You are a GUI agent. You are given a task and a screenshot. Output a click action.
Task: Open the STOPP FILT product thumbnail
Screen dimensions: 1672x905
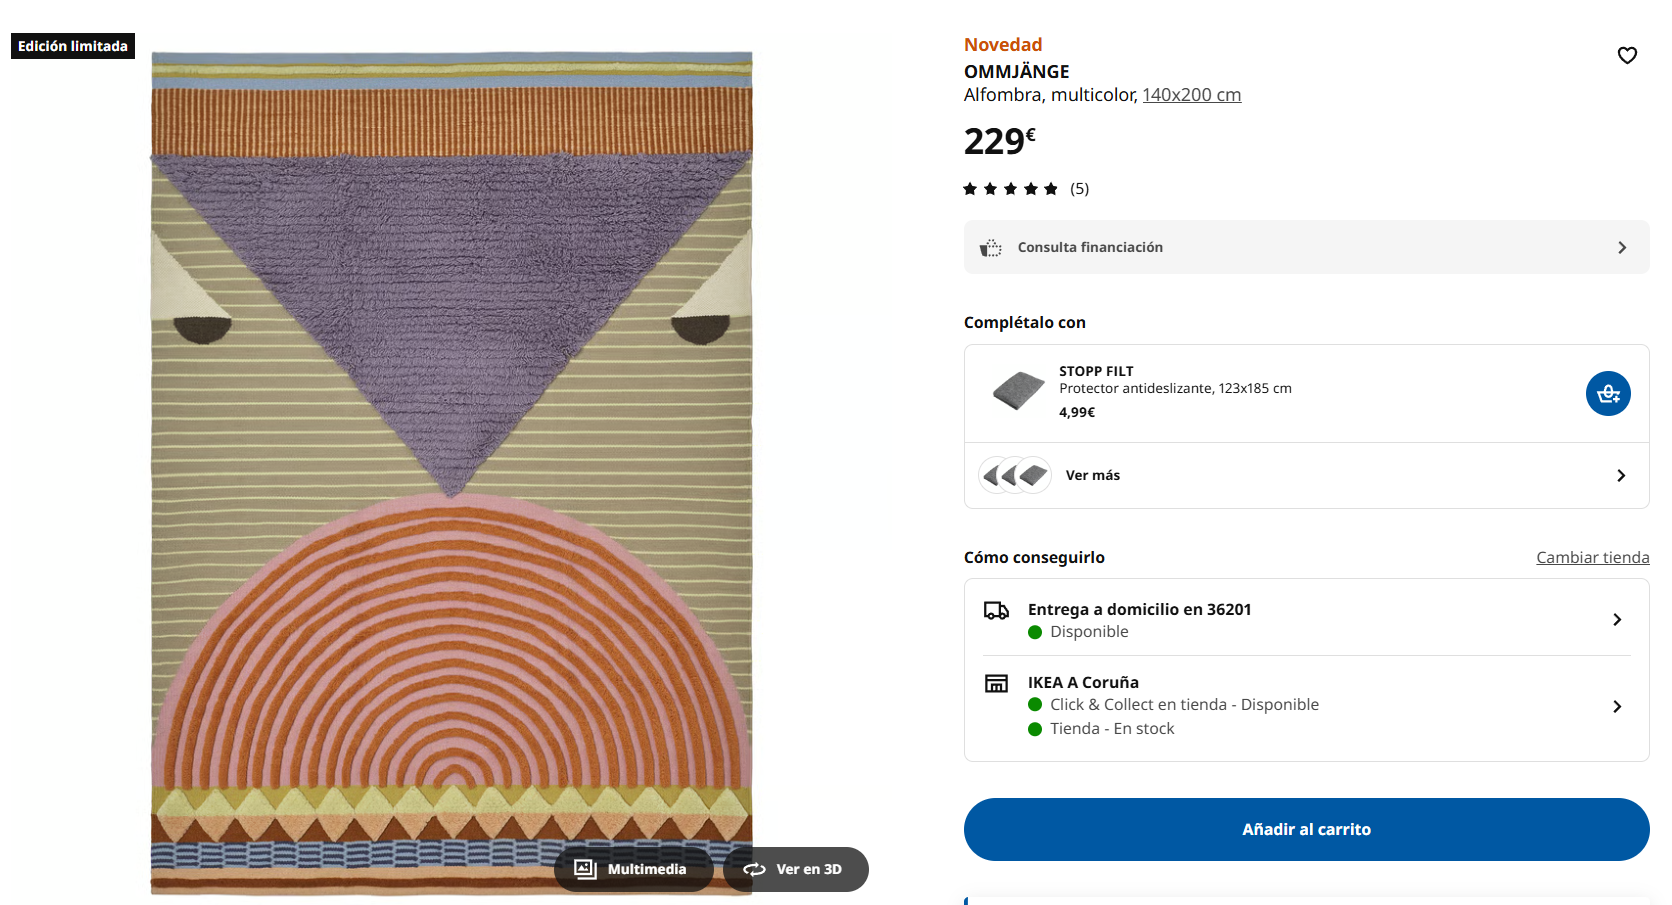(x=1018, y=391)
